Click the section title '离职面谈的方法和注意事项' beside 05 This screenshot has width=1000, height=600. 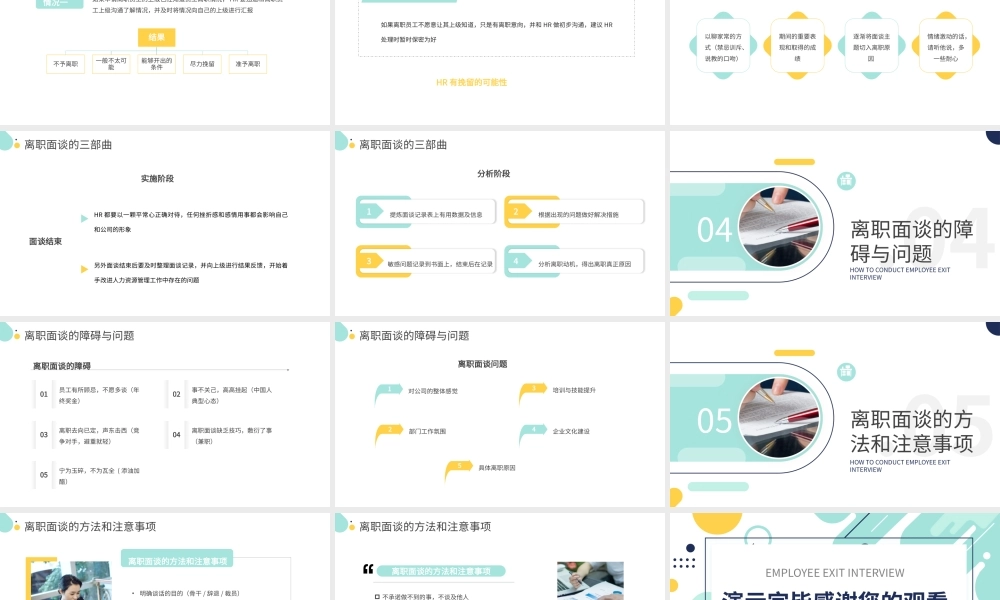tap(912, 432)
